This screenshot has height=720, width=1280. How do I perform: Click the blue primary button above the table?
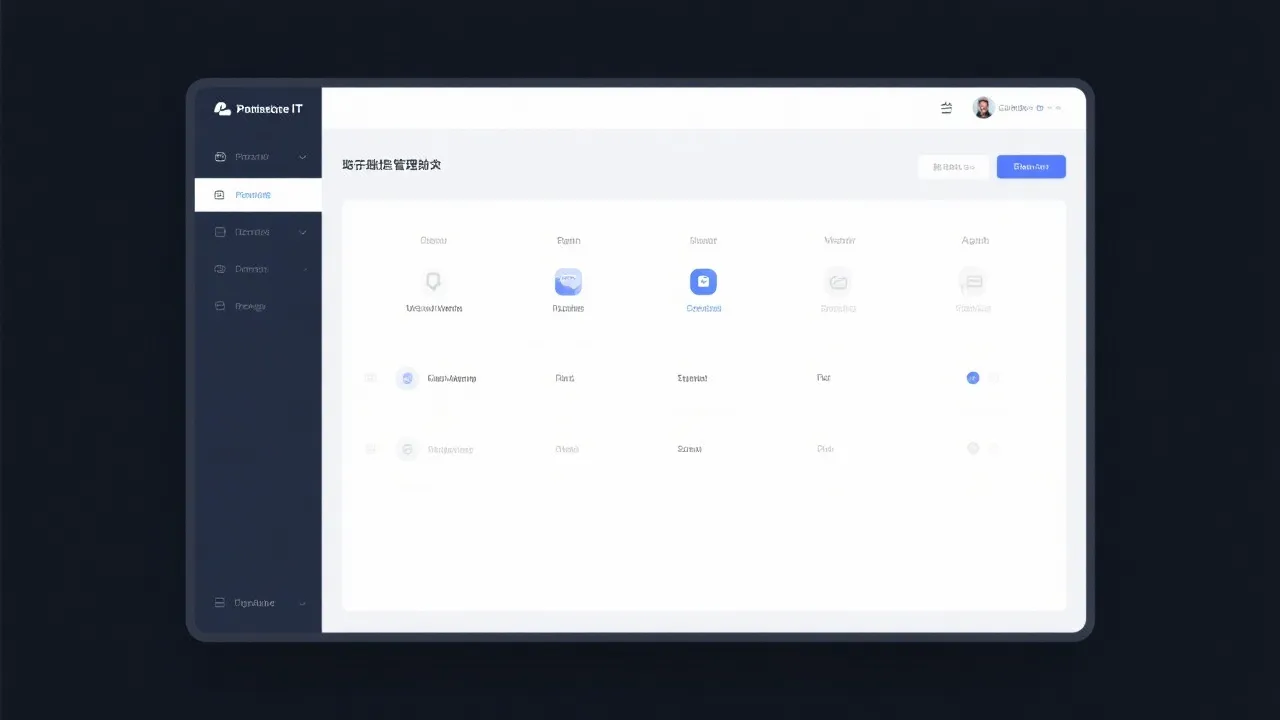[x=1031, y=167]
